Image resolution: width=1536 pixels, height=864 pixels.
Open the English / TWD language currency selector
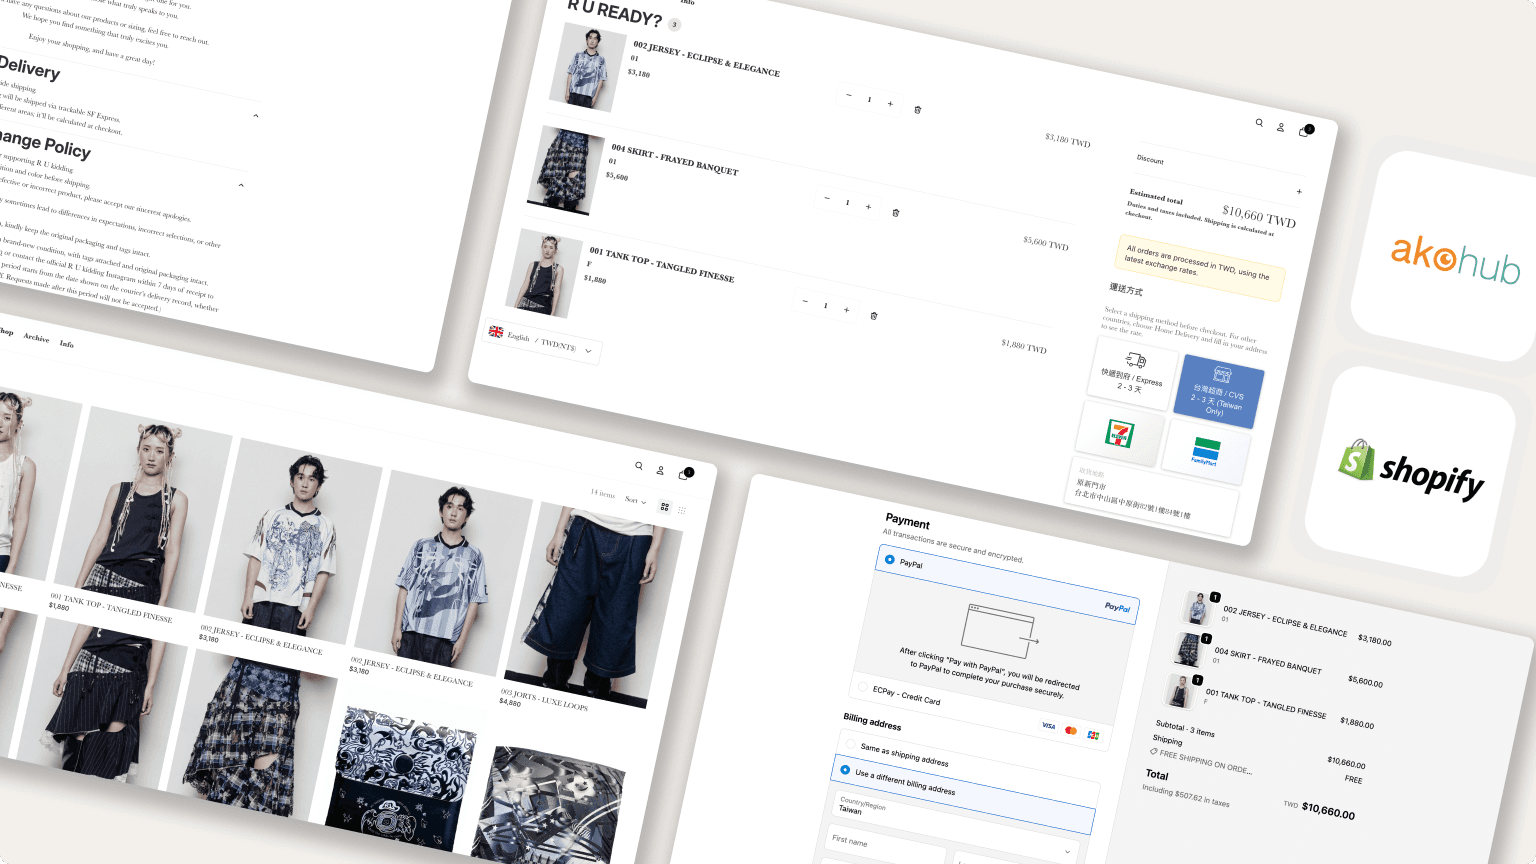(542, 340)
